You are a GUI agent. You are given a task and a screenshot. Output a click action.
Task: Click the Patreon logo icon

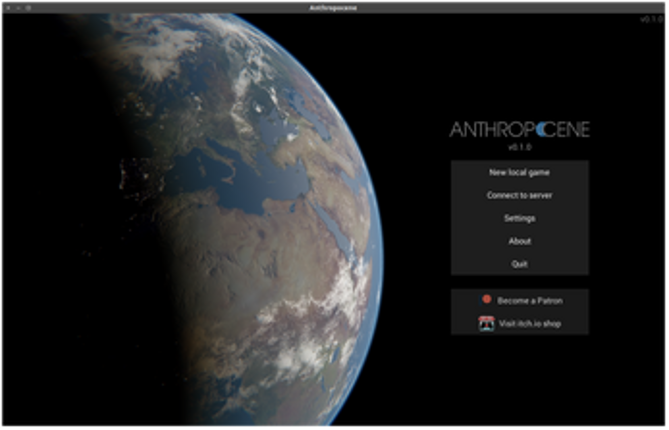[486, 300]
